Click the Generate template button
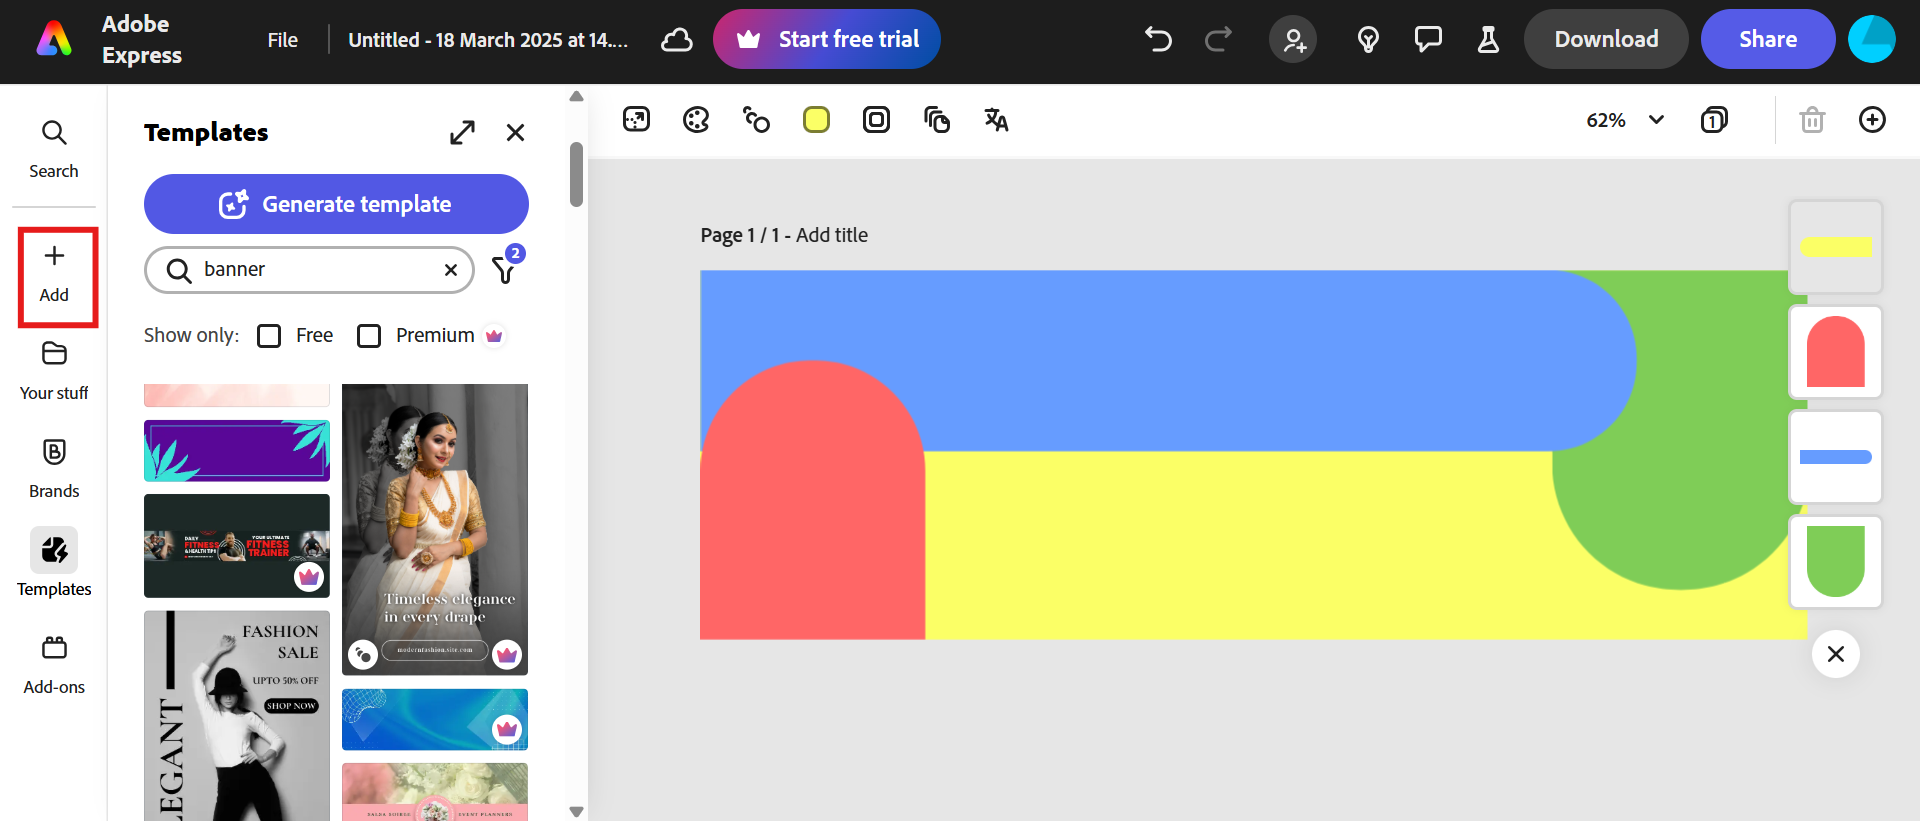 tap(336, 204)
